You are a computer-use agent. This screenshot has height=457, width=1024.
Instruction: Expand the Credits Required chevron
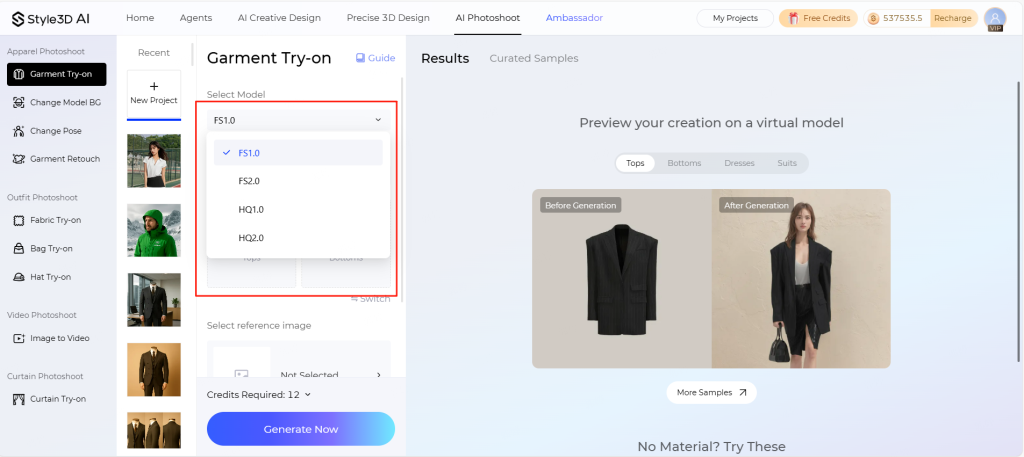(x=308, y=394)
